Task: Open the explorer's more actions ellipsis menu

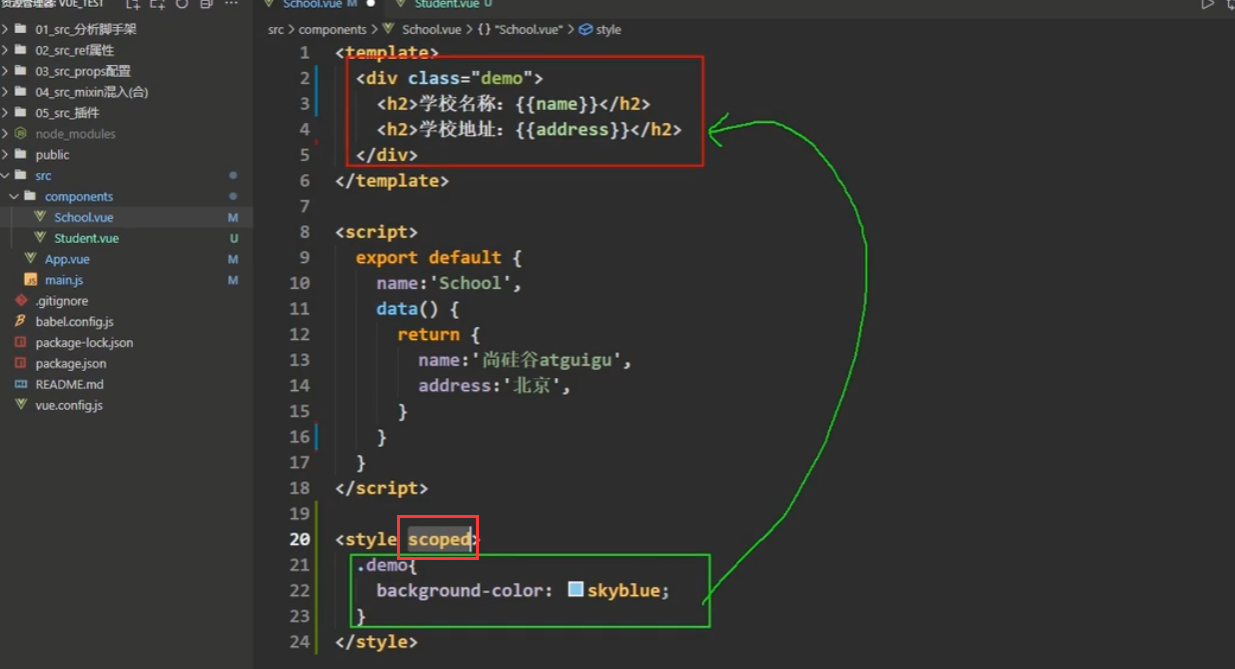Action: pyautogui.click(x=232, y=4)
